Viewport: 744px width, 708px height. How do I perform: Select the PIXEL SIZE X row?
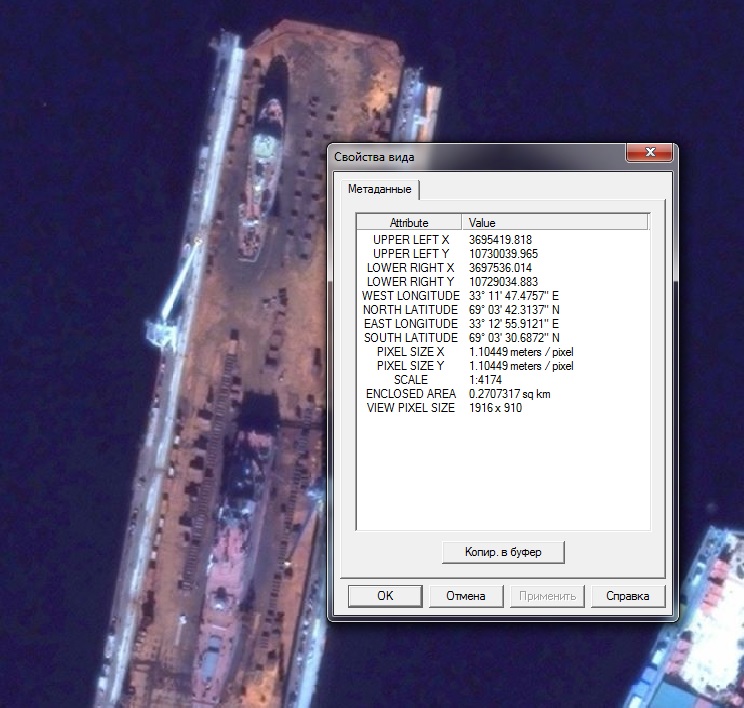(411, 352)
